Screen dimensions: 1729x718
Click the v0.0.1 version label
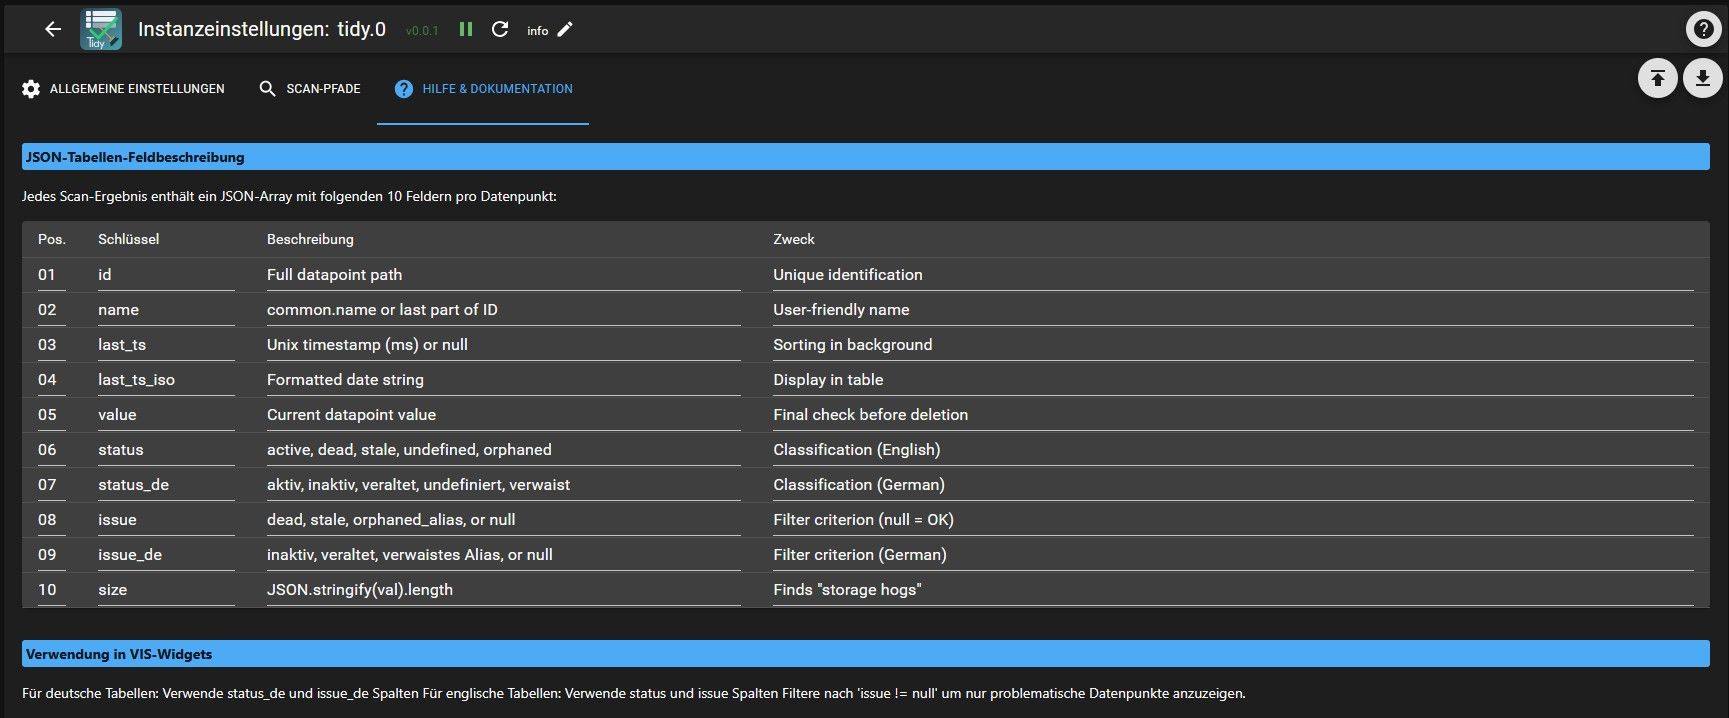[422, 31]
